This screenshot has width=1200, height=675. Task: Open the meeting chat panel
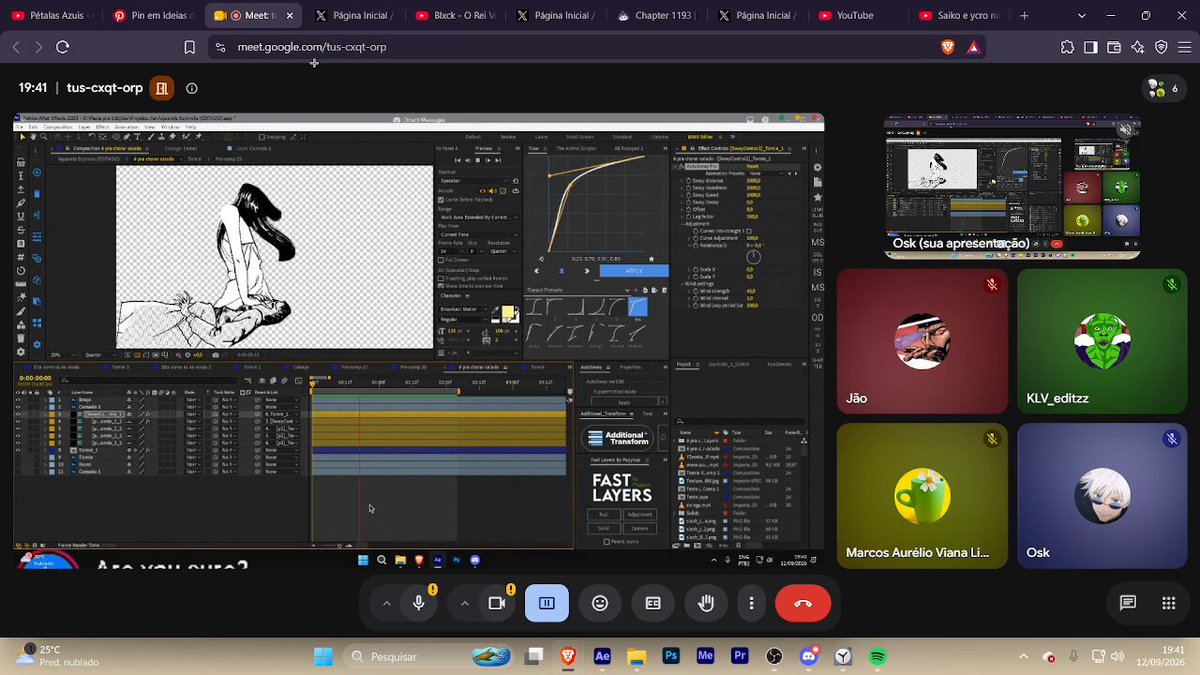(x=1128, y=603)
